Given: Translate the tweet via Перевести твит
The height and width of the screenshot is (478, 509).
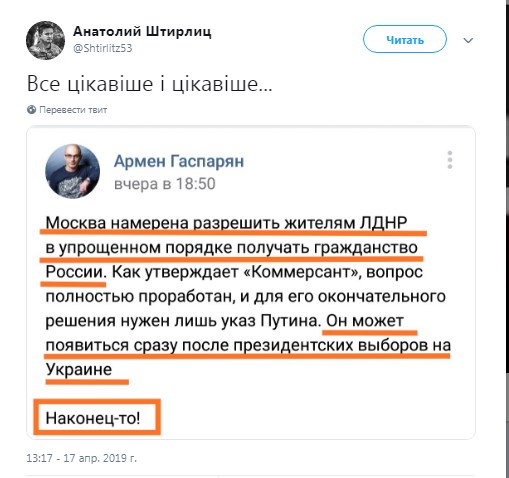Looking at the screenshot, I should pyautogui.click(x=73, y=110).
